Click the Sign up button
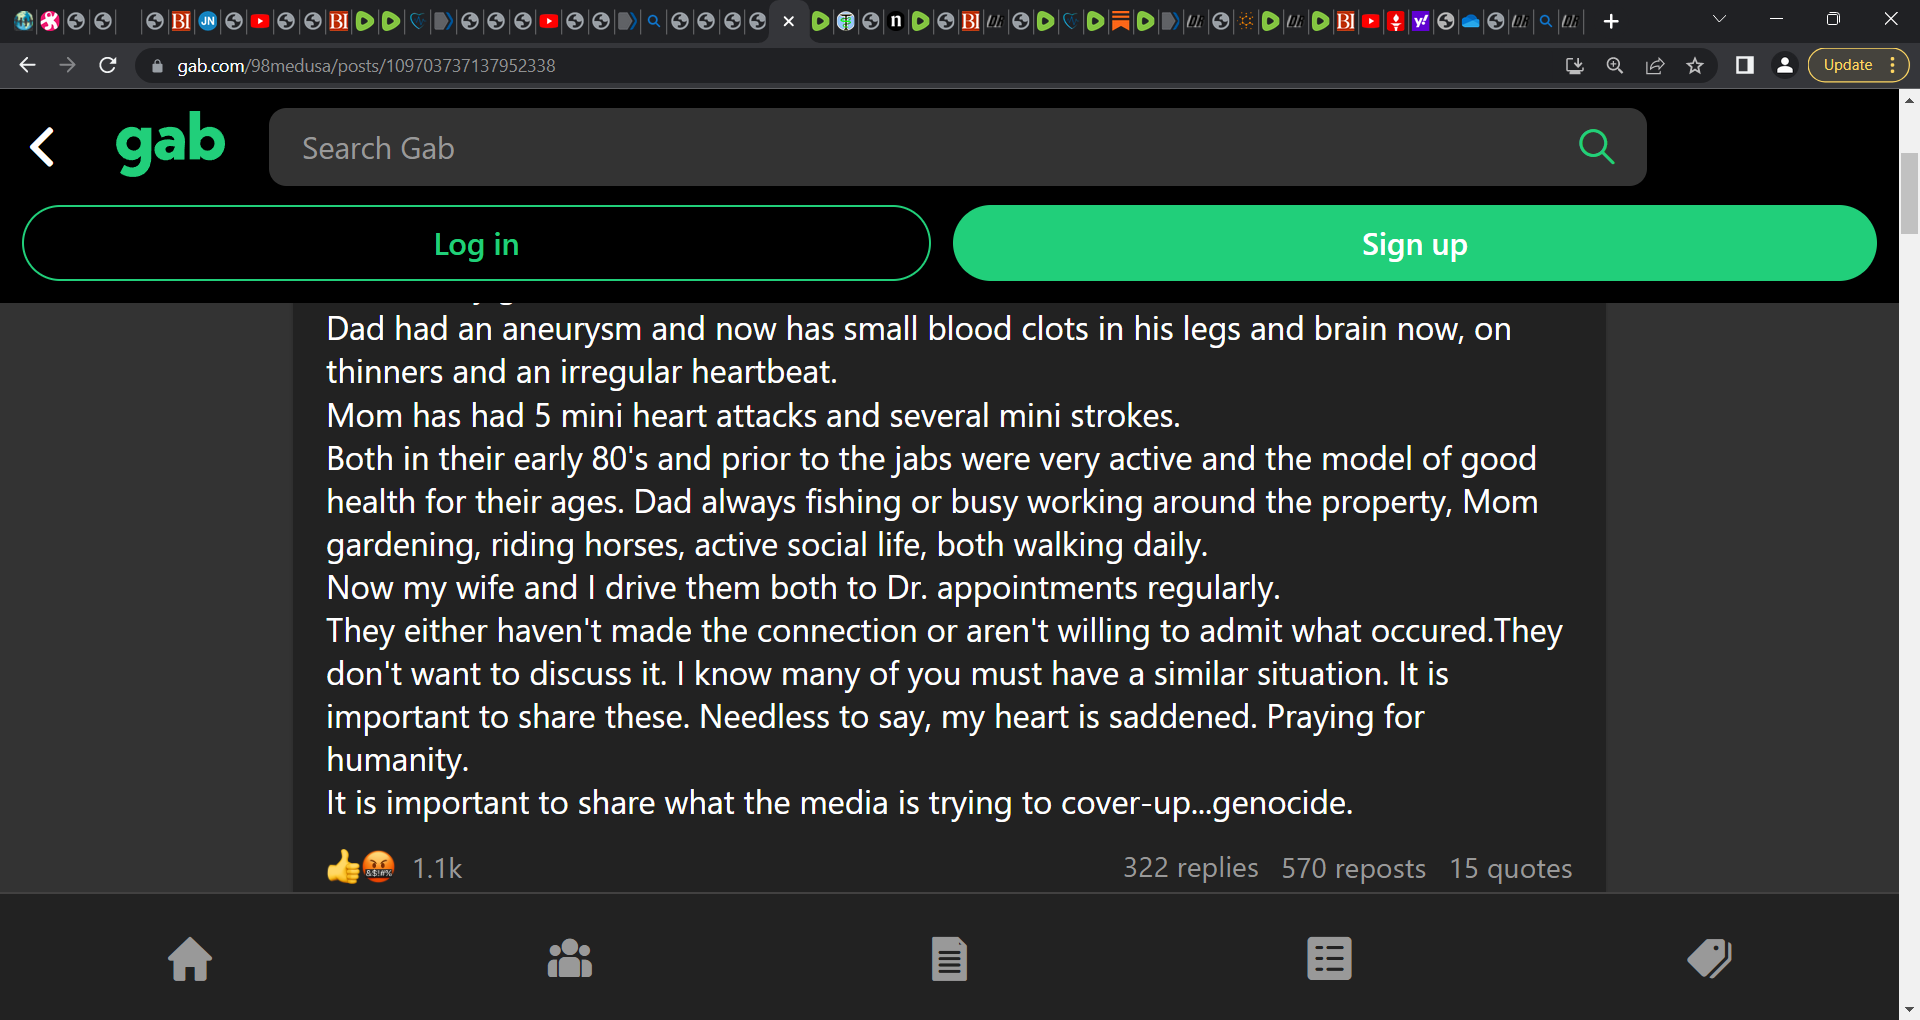This screenshot has width=1920, height=1020. click(1414, 243)
